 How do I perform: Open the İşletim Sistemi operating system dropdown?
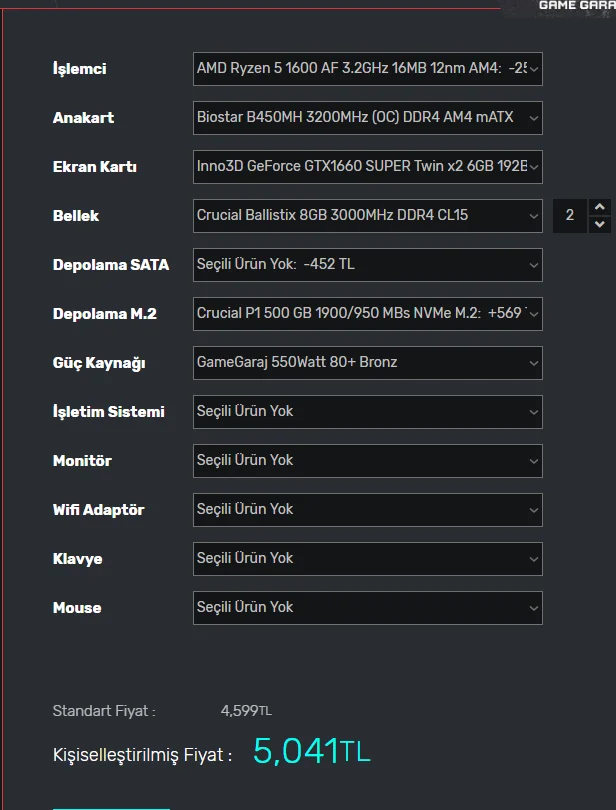(x=367, y=412)
